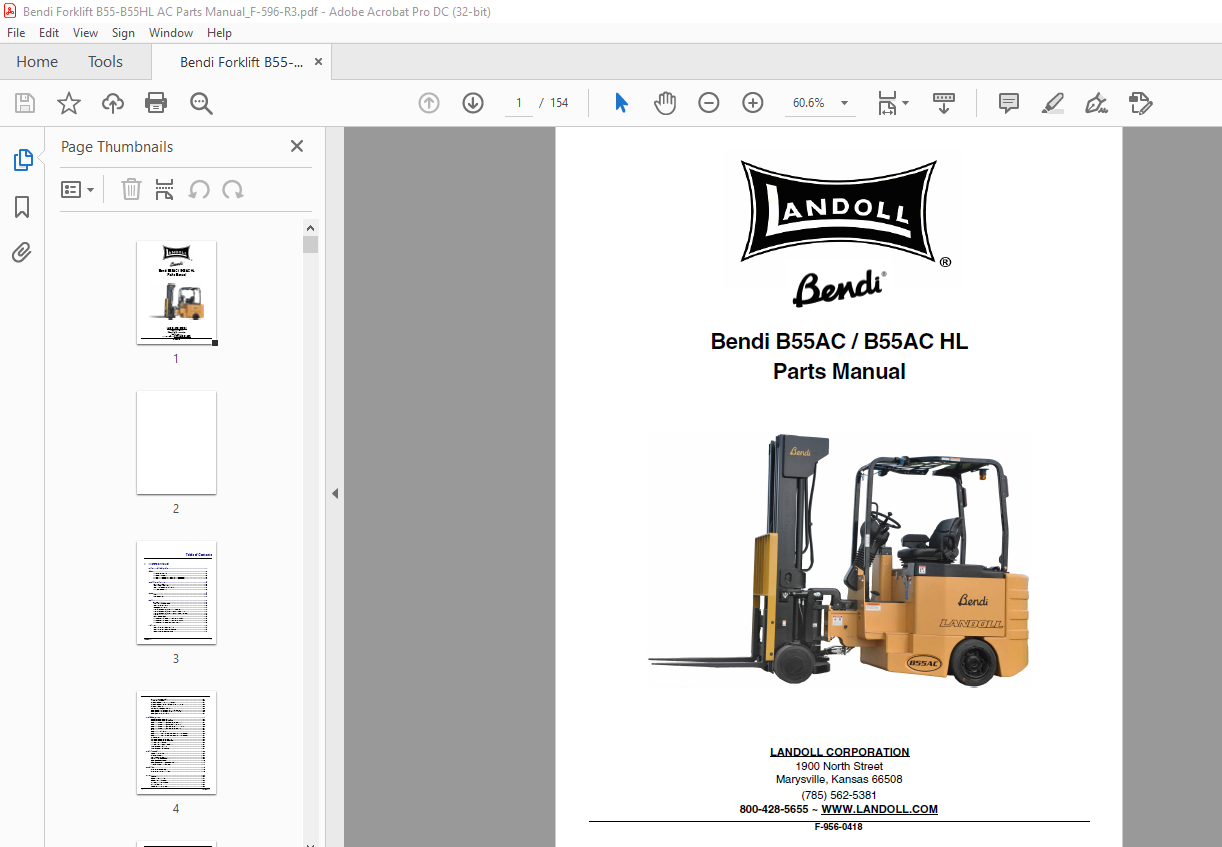1222x847 pixels.
Task: Activate the hand pan tool
Action: [665, 103]
